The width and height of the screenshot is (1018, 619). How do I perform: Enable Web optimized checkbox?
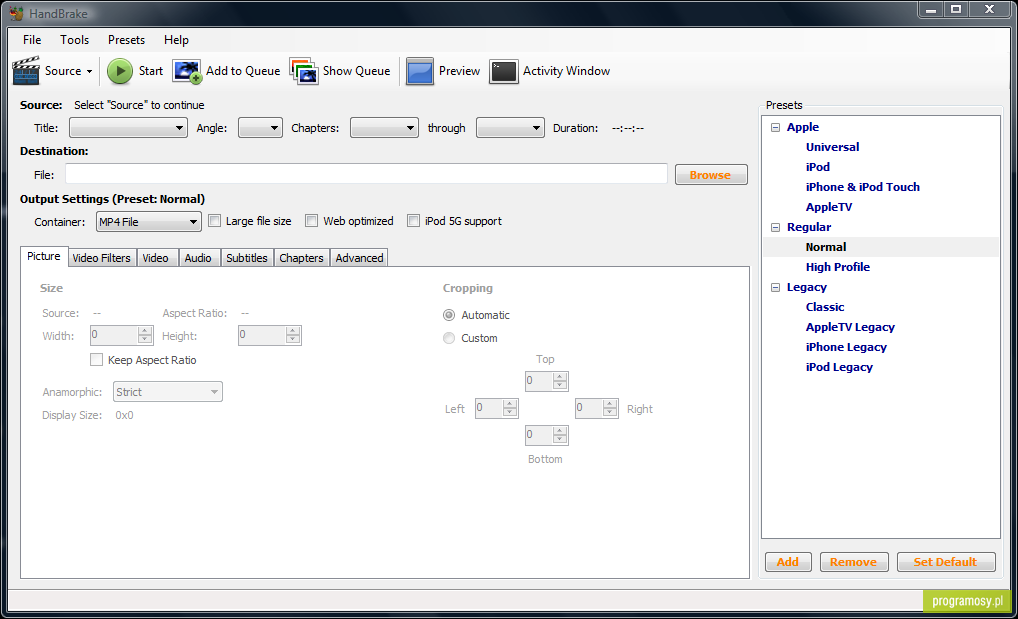[x=312, y=221]
